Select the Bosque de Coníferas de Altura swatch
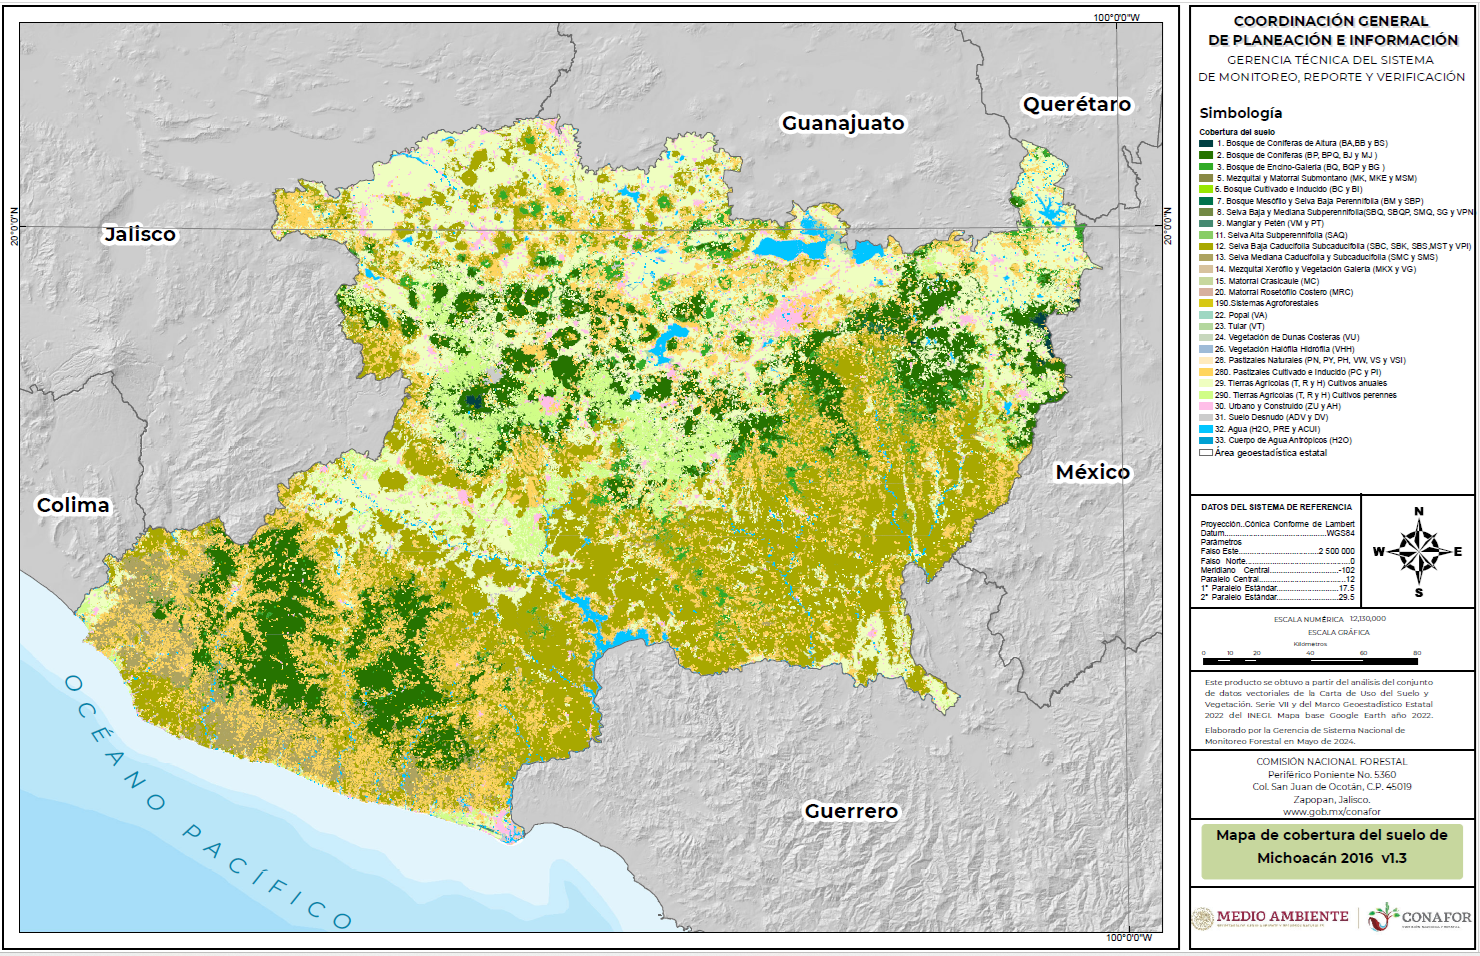This screenshot has width=1480, height=956. pyautogui.click(x=1206, y=144)
